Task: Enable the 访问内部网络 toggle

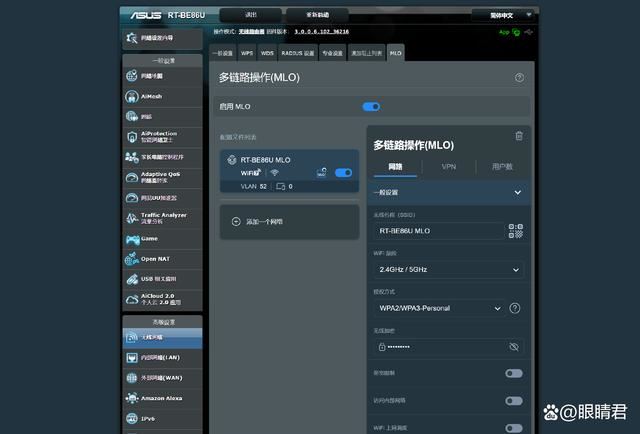Action: [x=513, y=400]
